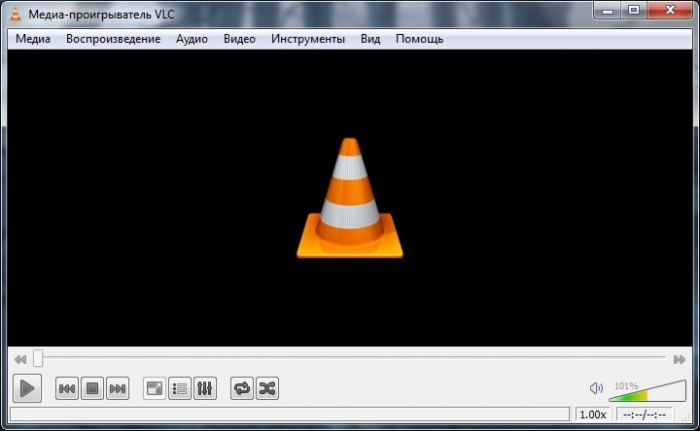Toggle fullscreen video mode
This screenshot has height=431, width=700.
pyautogui.click(x=154, y=388)
